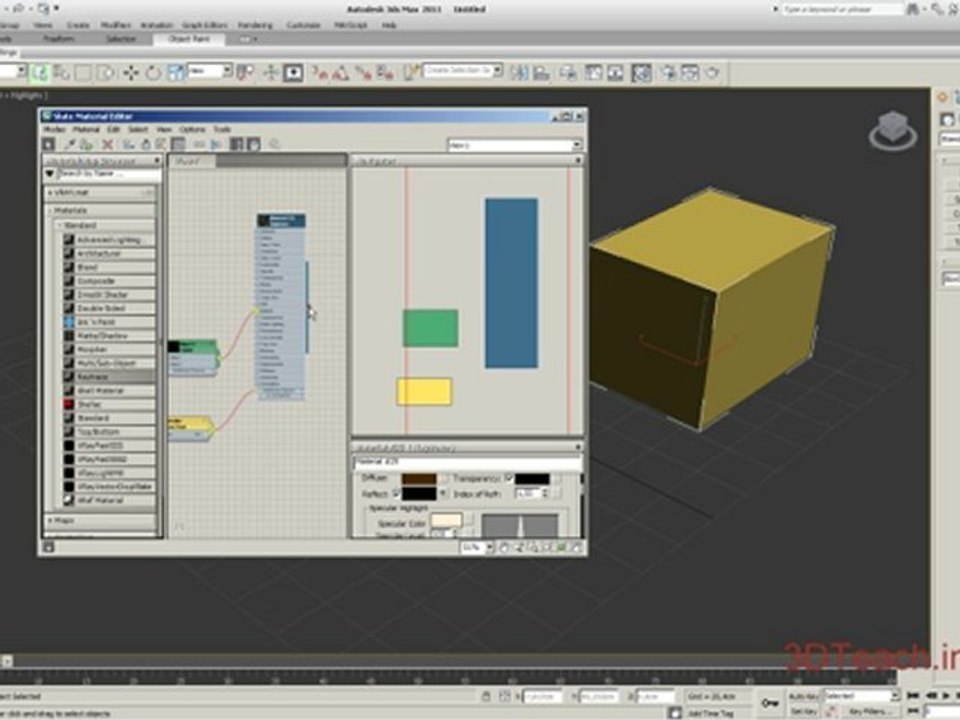The image size is (960, 720).
Task: Open the Modes menu in Slate editor
Action: coord(54,129)
